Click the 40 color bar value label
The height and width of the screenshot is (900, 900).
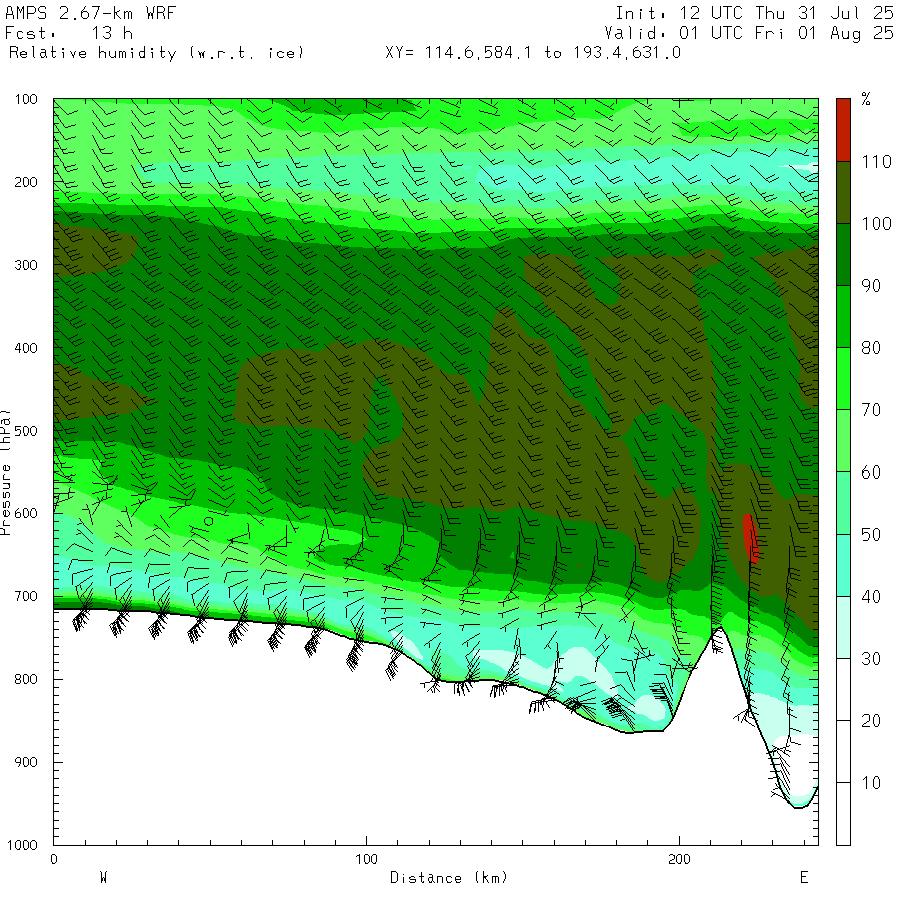click(871, 596)
